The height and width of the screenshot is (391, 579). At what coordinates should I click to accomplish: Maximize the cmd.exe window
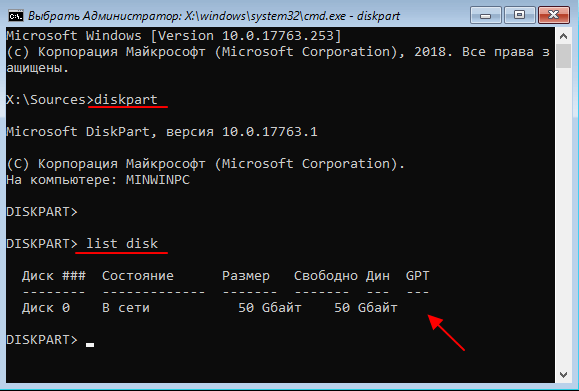[x=519, y=16]
